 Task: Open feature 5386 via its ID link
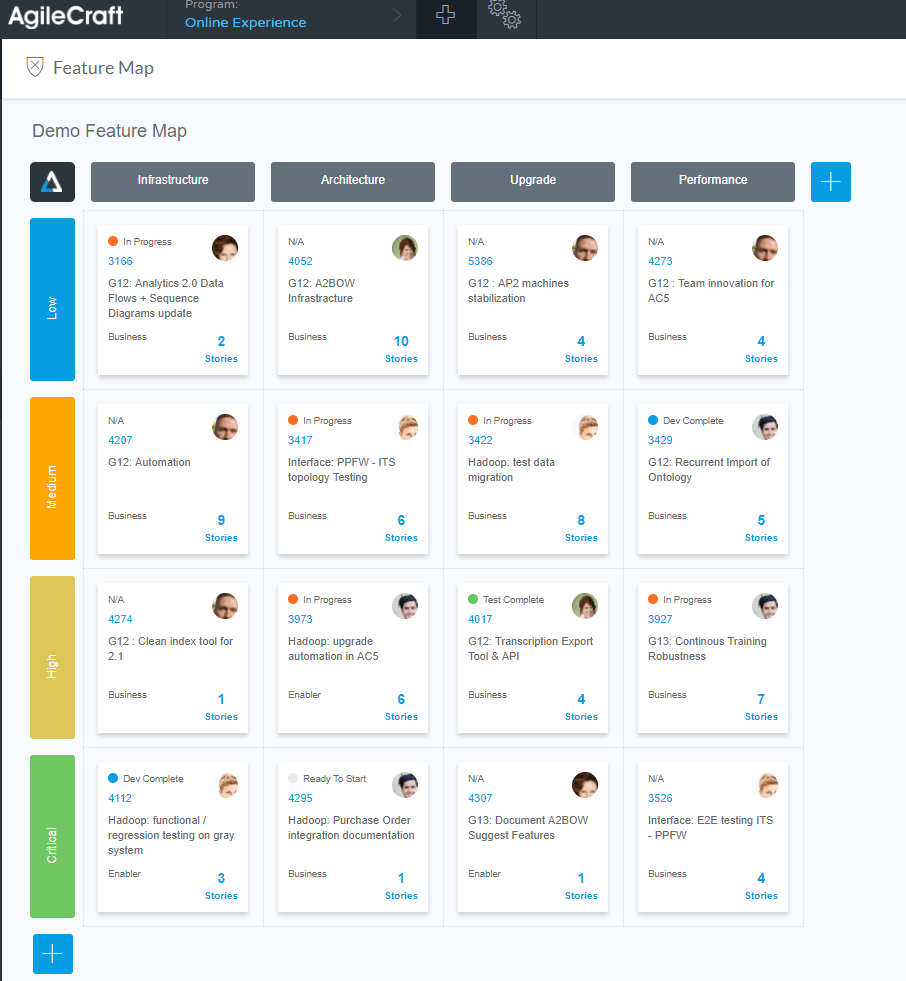(479, 261)
